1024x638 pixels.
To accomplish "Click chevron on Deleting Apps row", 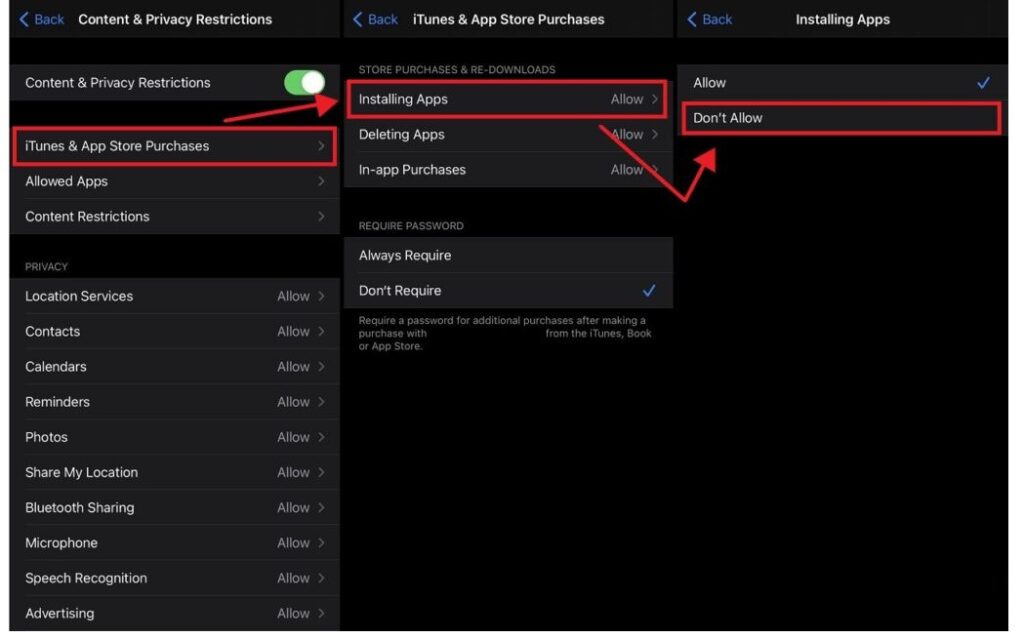I will point(654,135).
